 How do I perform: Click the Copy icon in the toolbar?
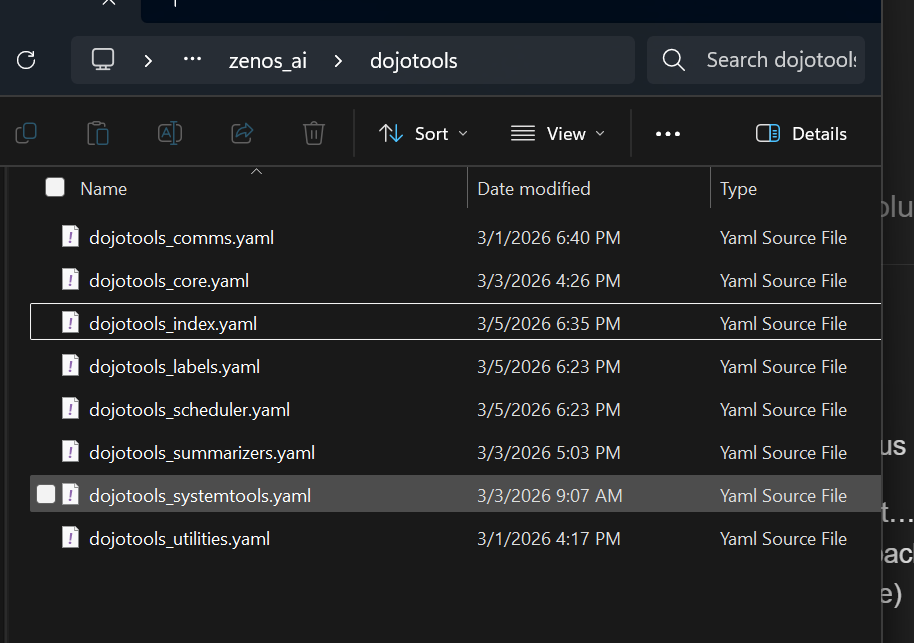click(x=27, y=133)
